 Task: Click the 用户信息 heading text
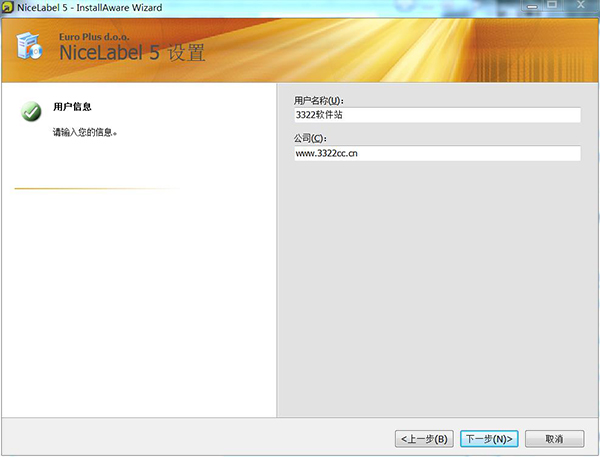(x=72, y=107)
